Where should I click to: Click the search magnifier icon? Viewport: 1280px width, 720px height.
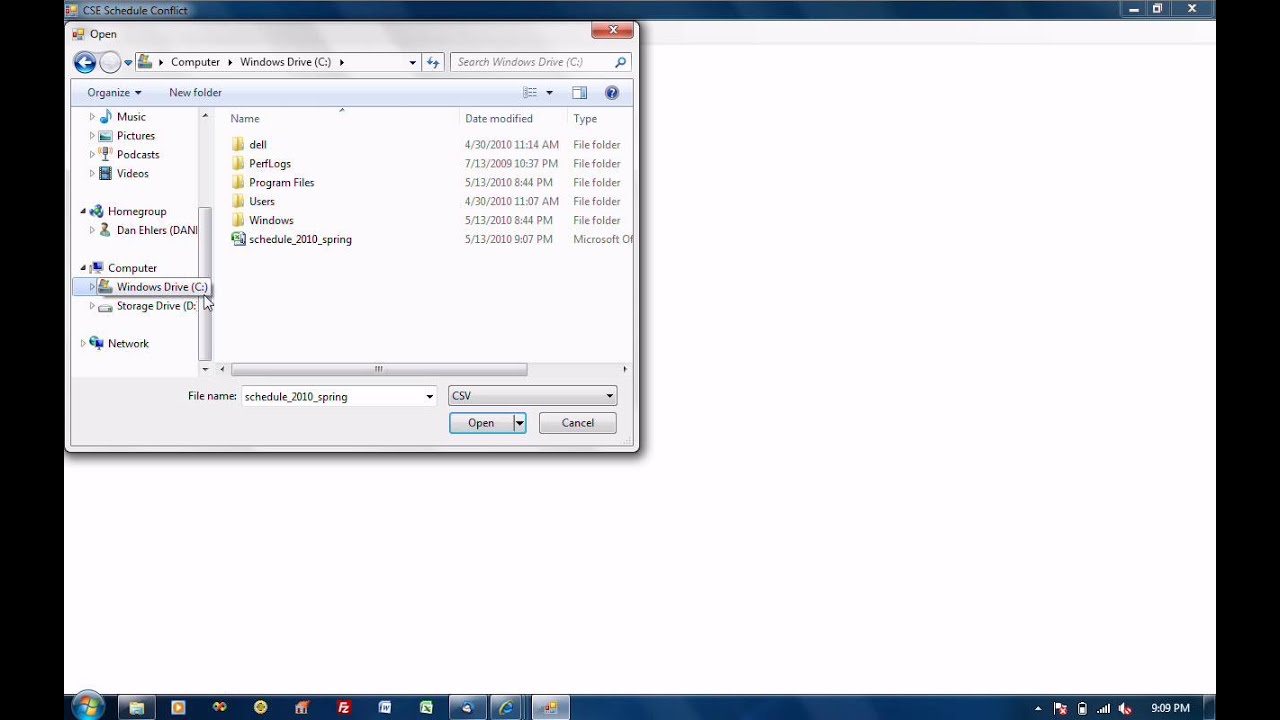(621, 62)
